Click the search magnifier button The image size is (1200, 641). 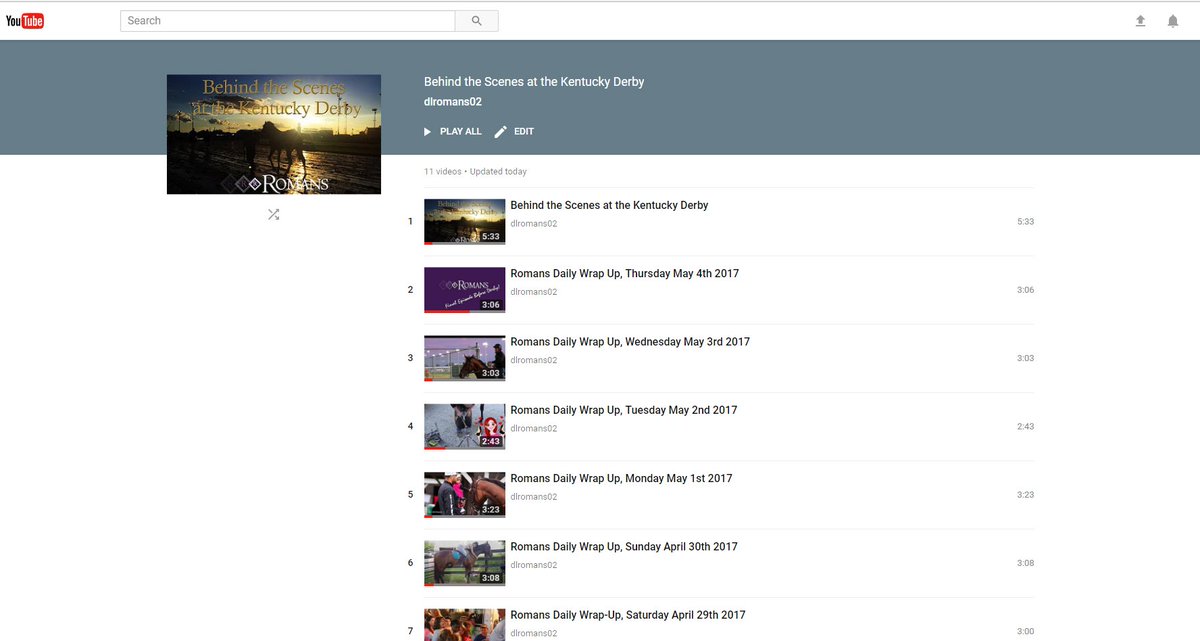click(477, 20)
